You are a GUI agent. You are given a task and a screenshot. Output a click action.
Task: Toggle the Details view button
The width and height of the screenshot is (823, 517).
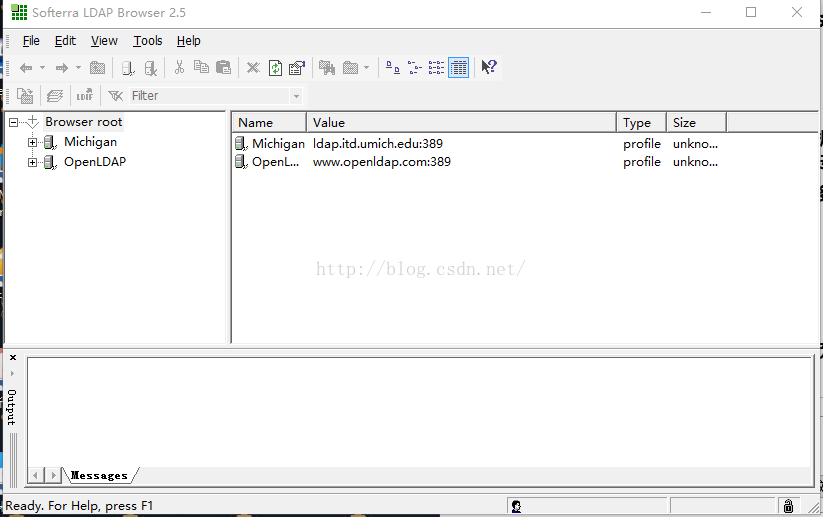tap(459, 68)
